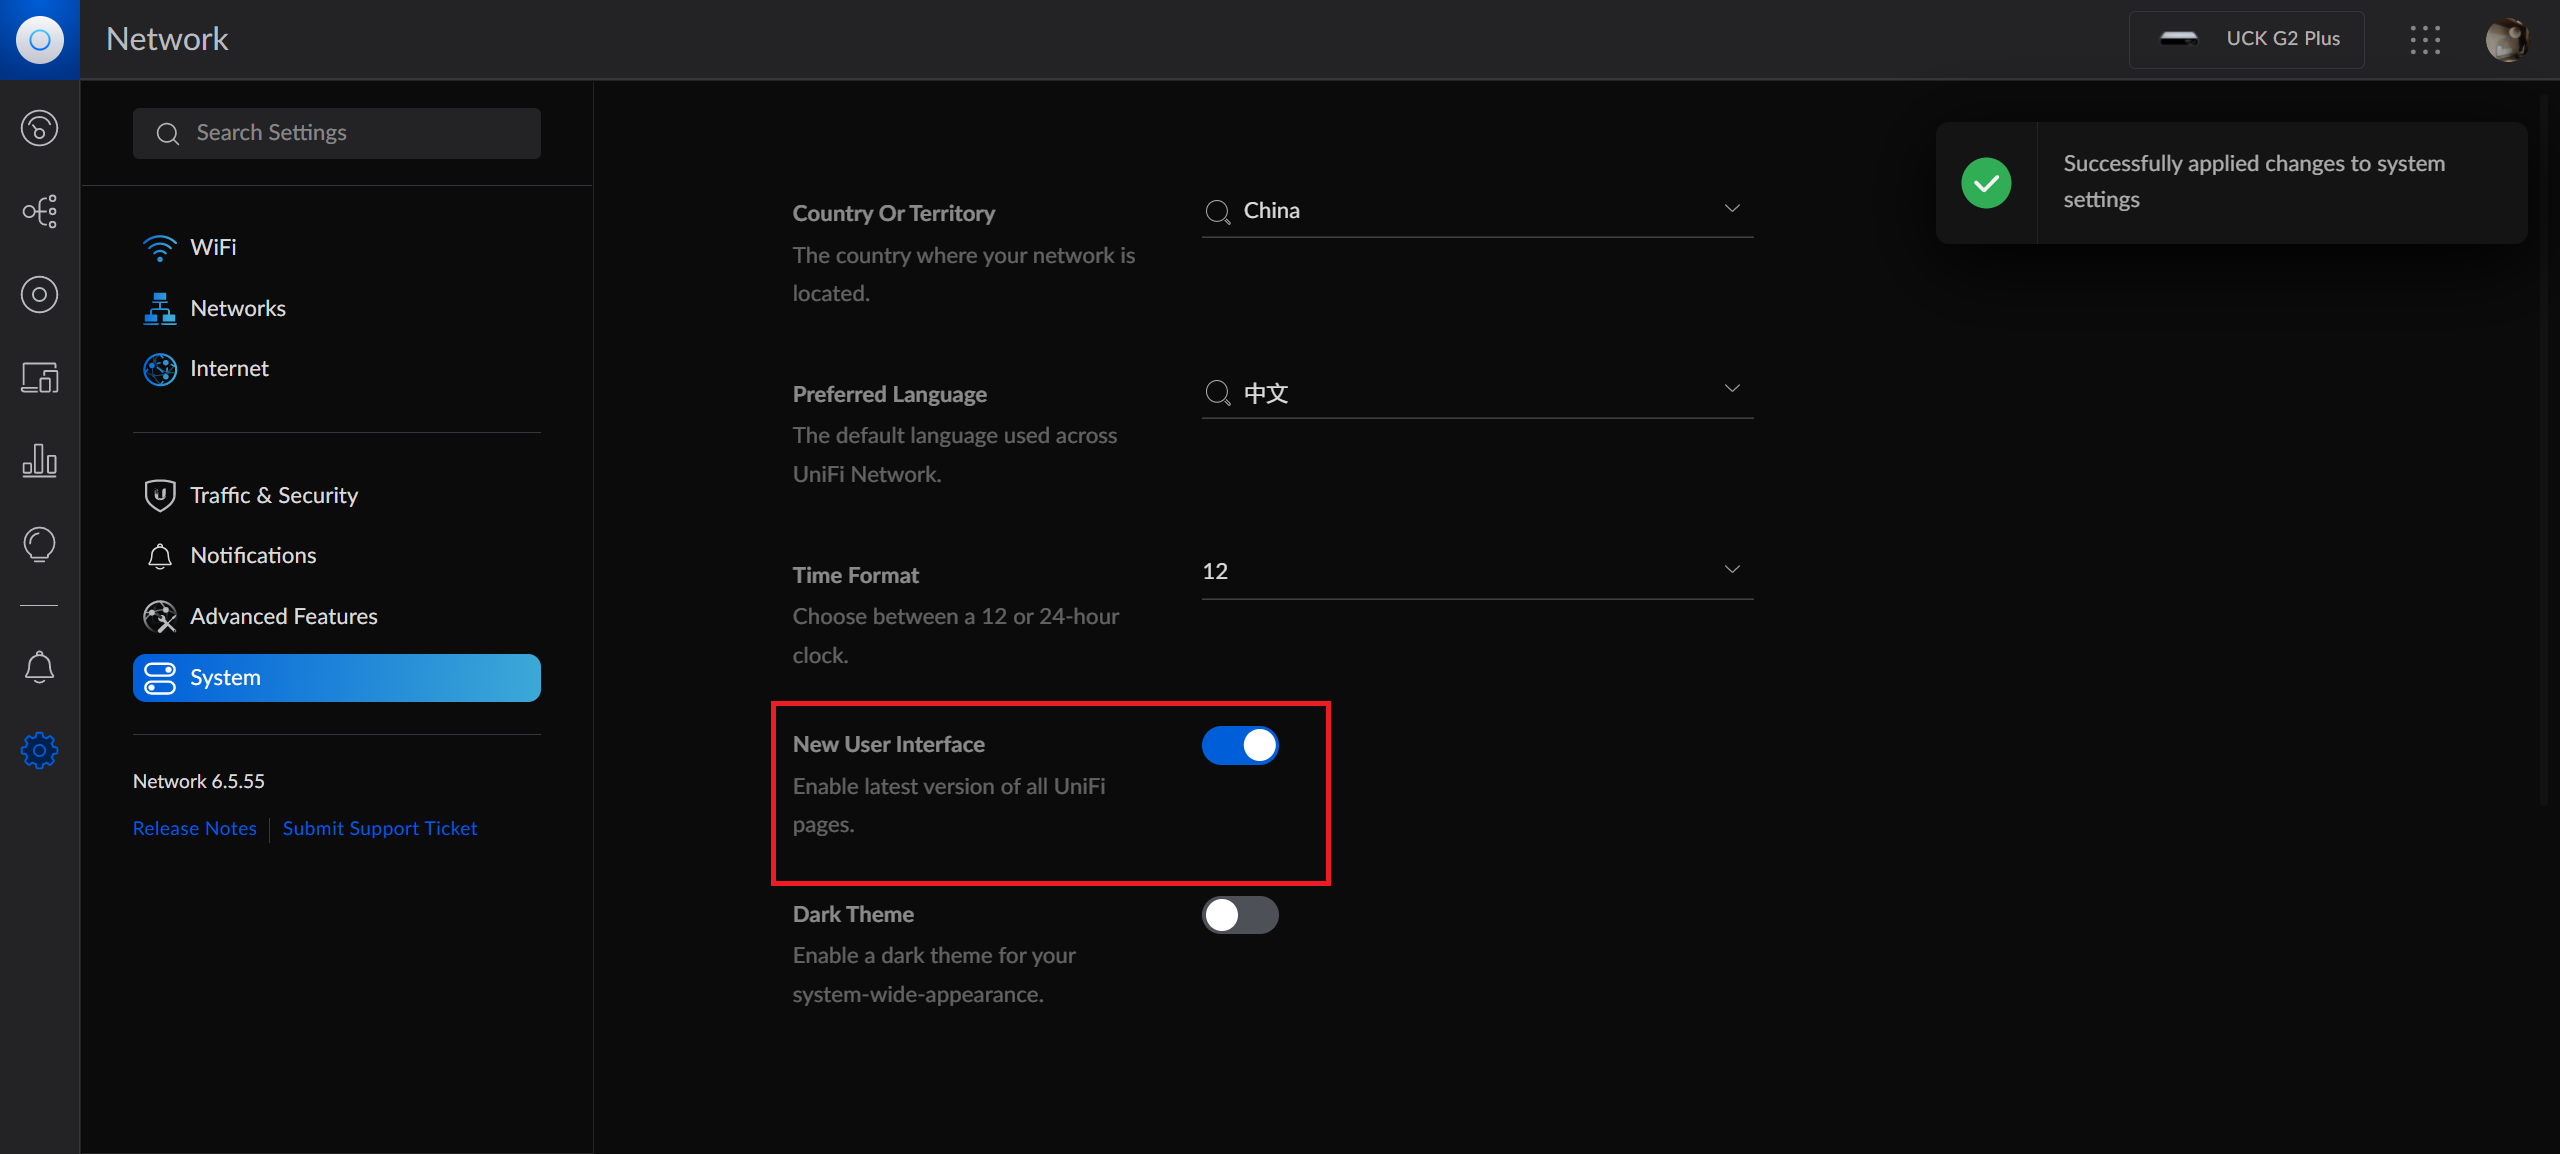
Task: Open the Submit Support Ticket link
Action: [380, 828]
